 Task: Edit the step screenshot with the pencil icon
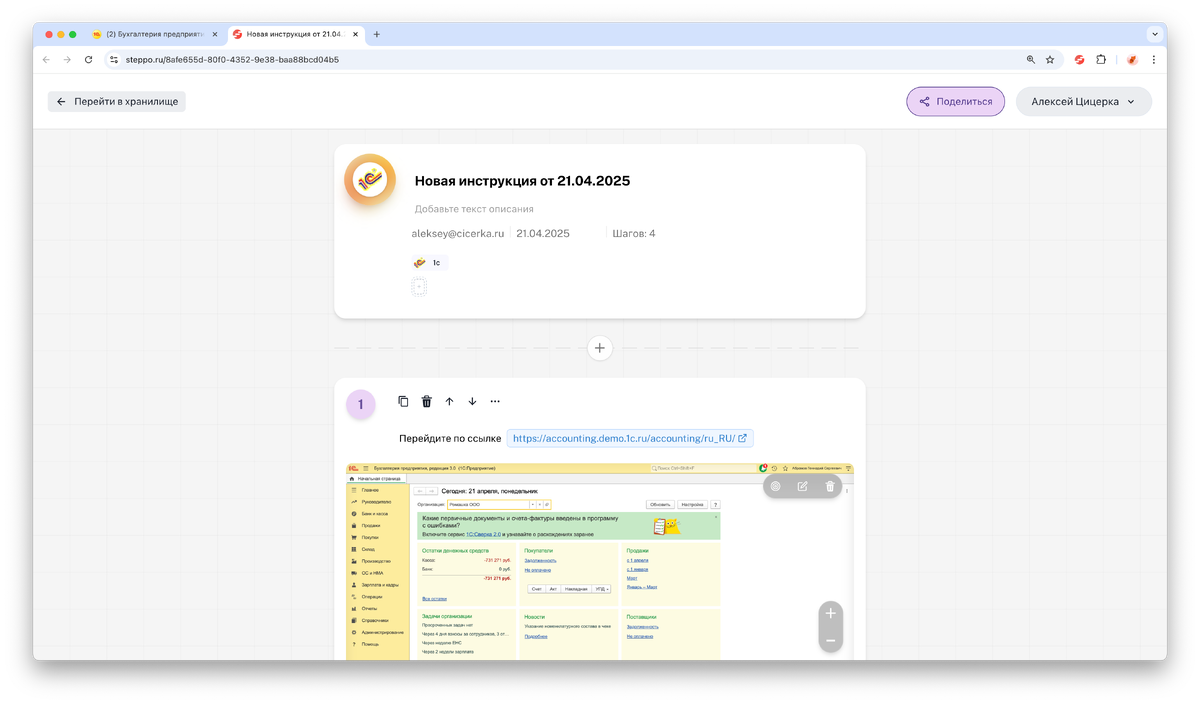coord(802,486)
